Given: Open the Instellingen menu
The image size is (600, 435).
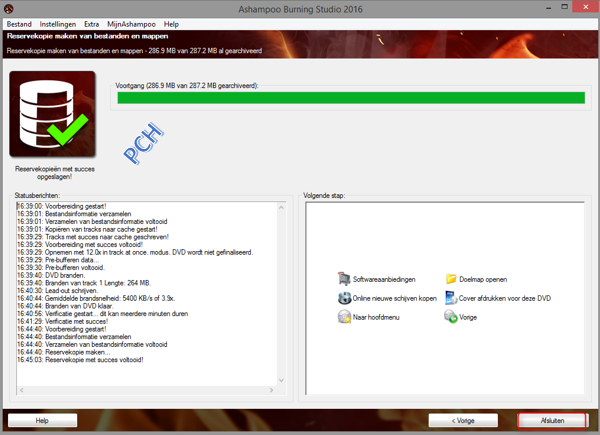Looking at the screenshot, I should [58, 24].
